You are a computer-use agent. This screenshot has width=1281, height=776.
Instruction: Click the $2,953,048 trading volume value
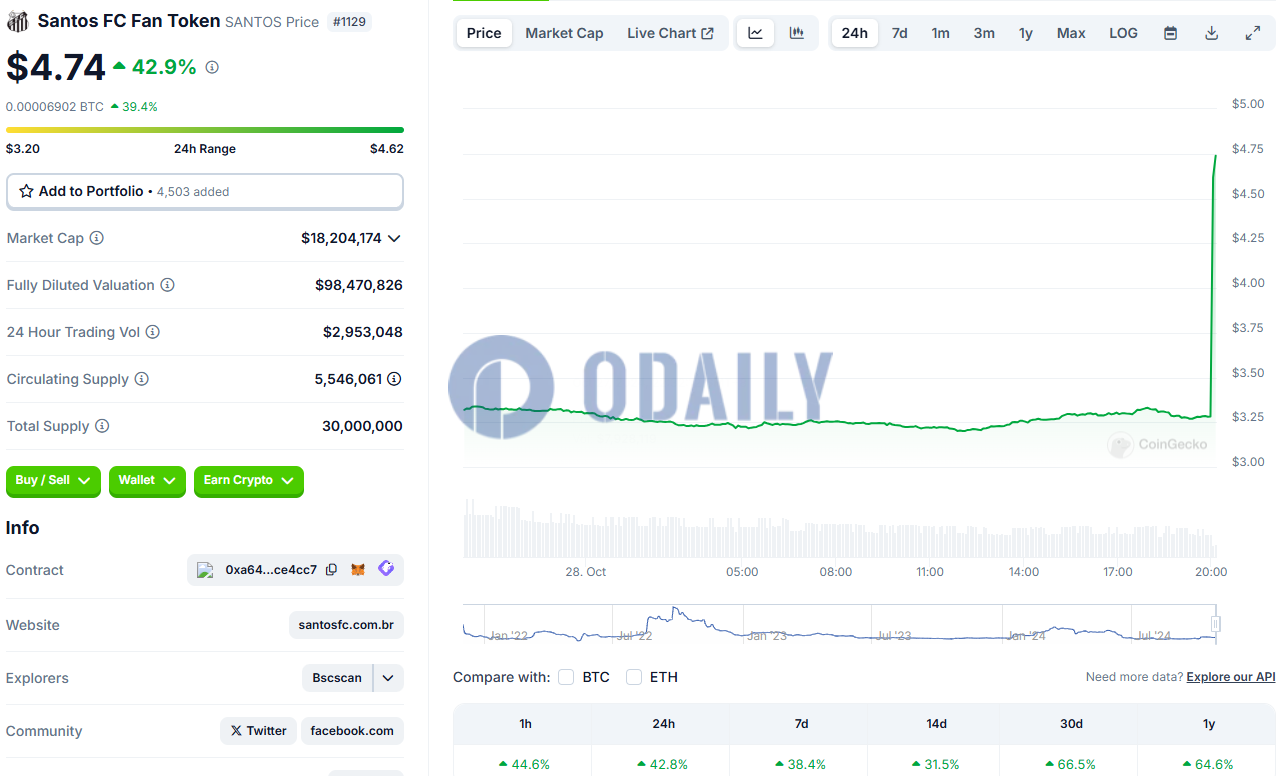(363, 332)
